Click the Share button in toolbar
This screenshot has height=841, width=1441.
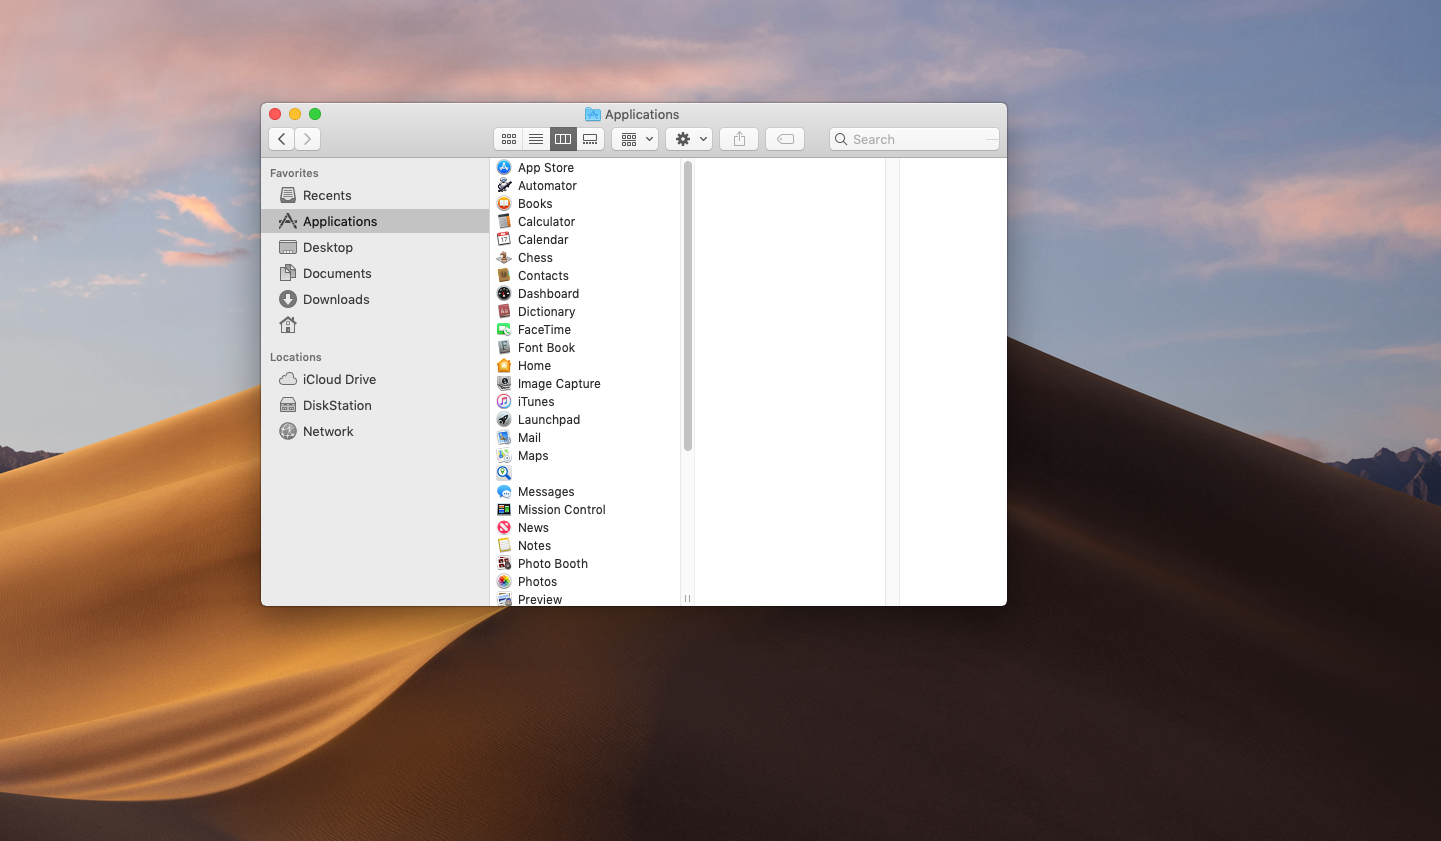click(739, 139)
